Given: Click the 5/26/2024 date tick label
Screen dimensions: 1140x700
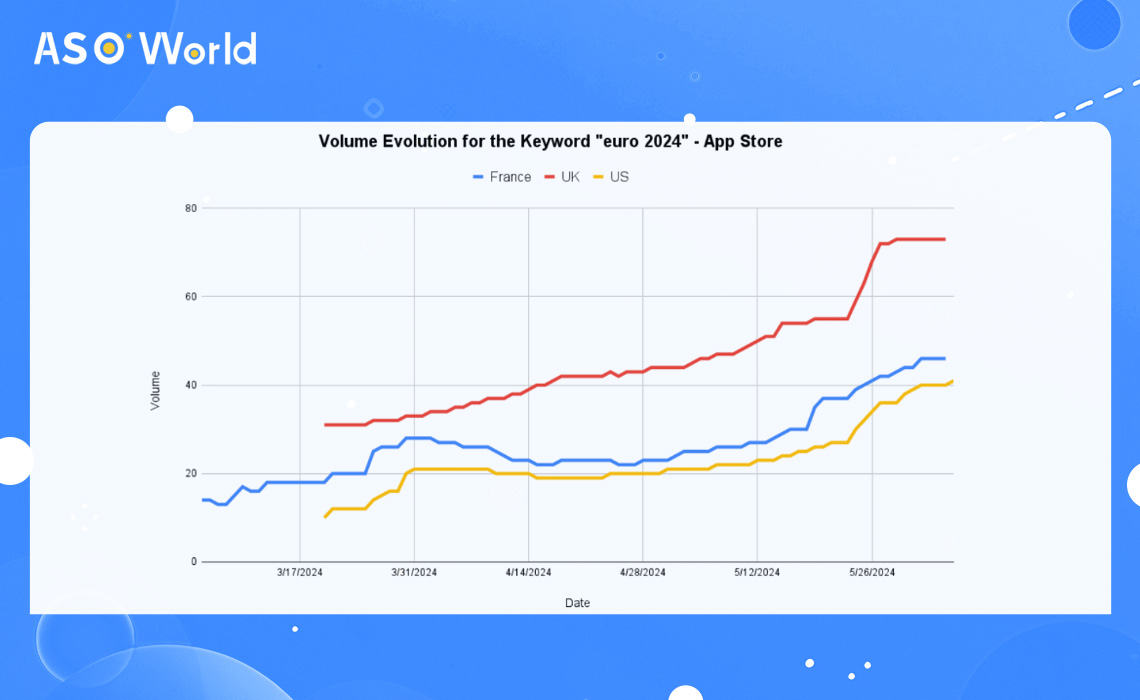Looking at the screenshot, I should [872, 572].
